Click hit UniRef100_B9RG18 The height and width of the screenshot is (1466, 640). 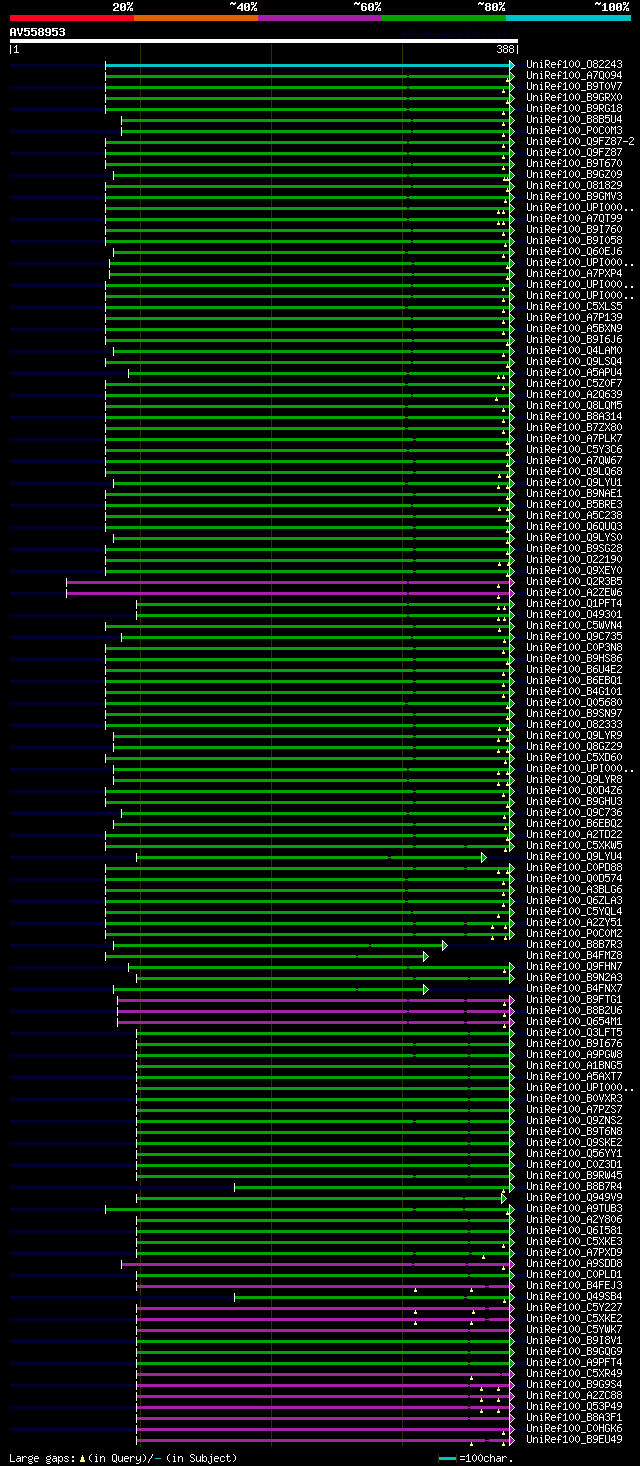pos(574,109)
